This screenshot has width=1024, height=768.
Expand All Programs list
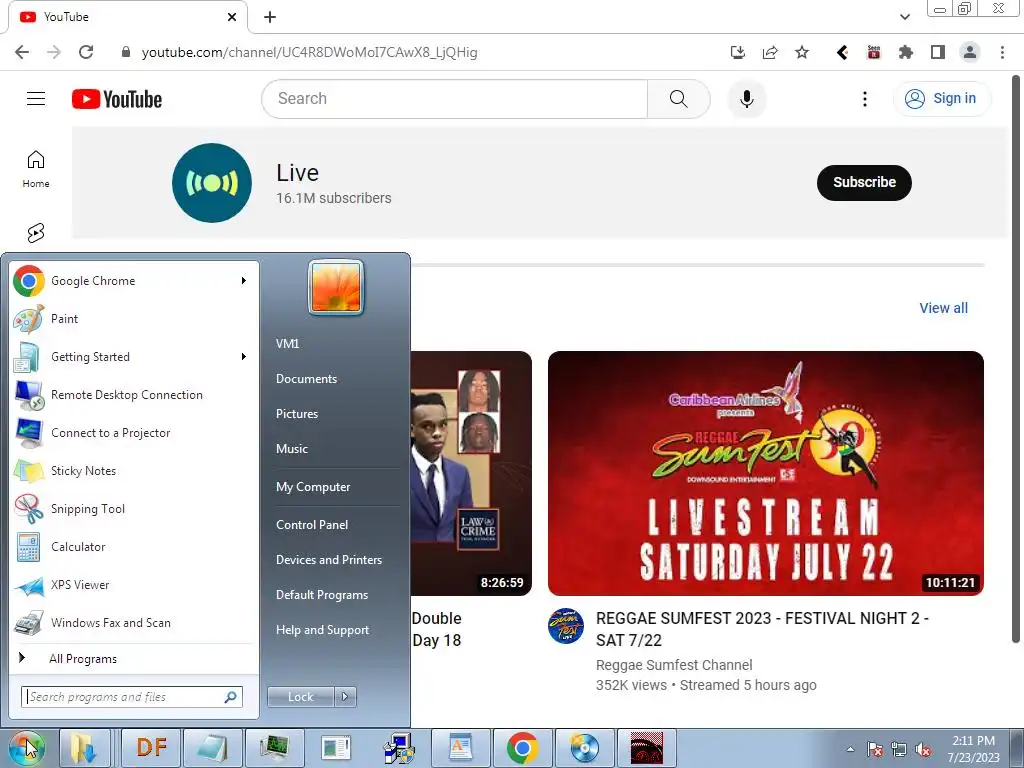click(x=131, y=658)
